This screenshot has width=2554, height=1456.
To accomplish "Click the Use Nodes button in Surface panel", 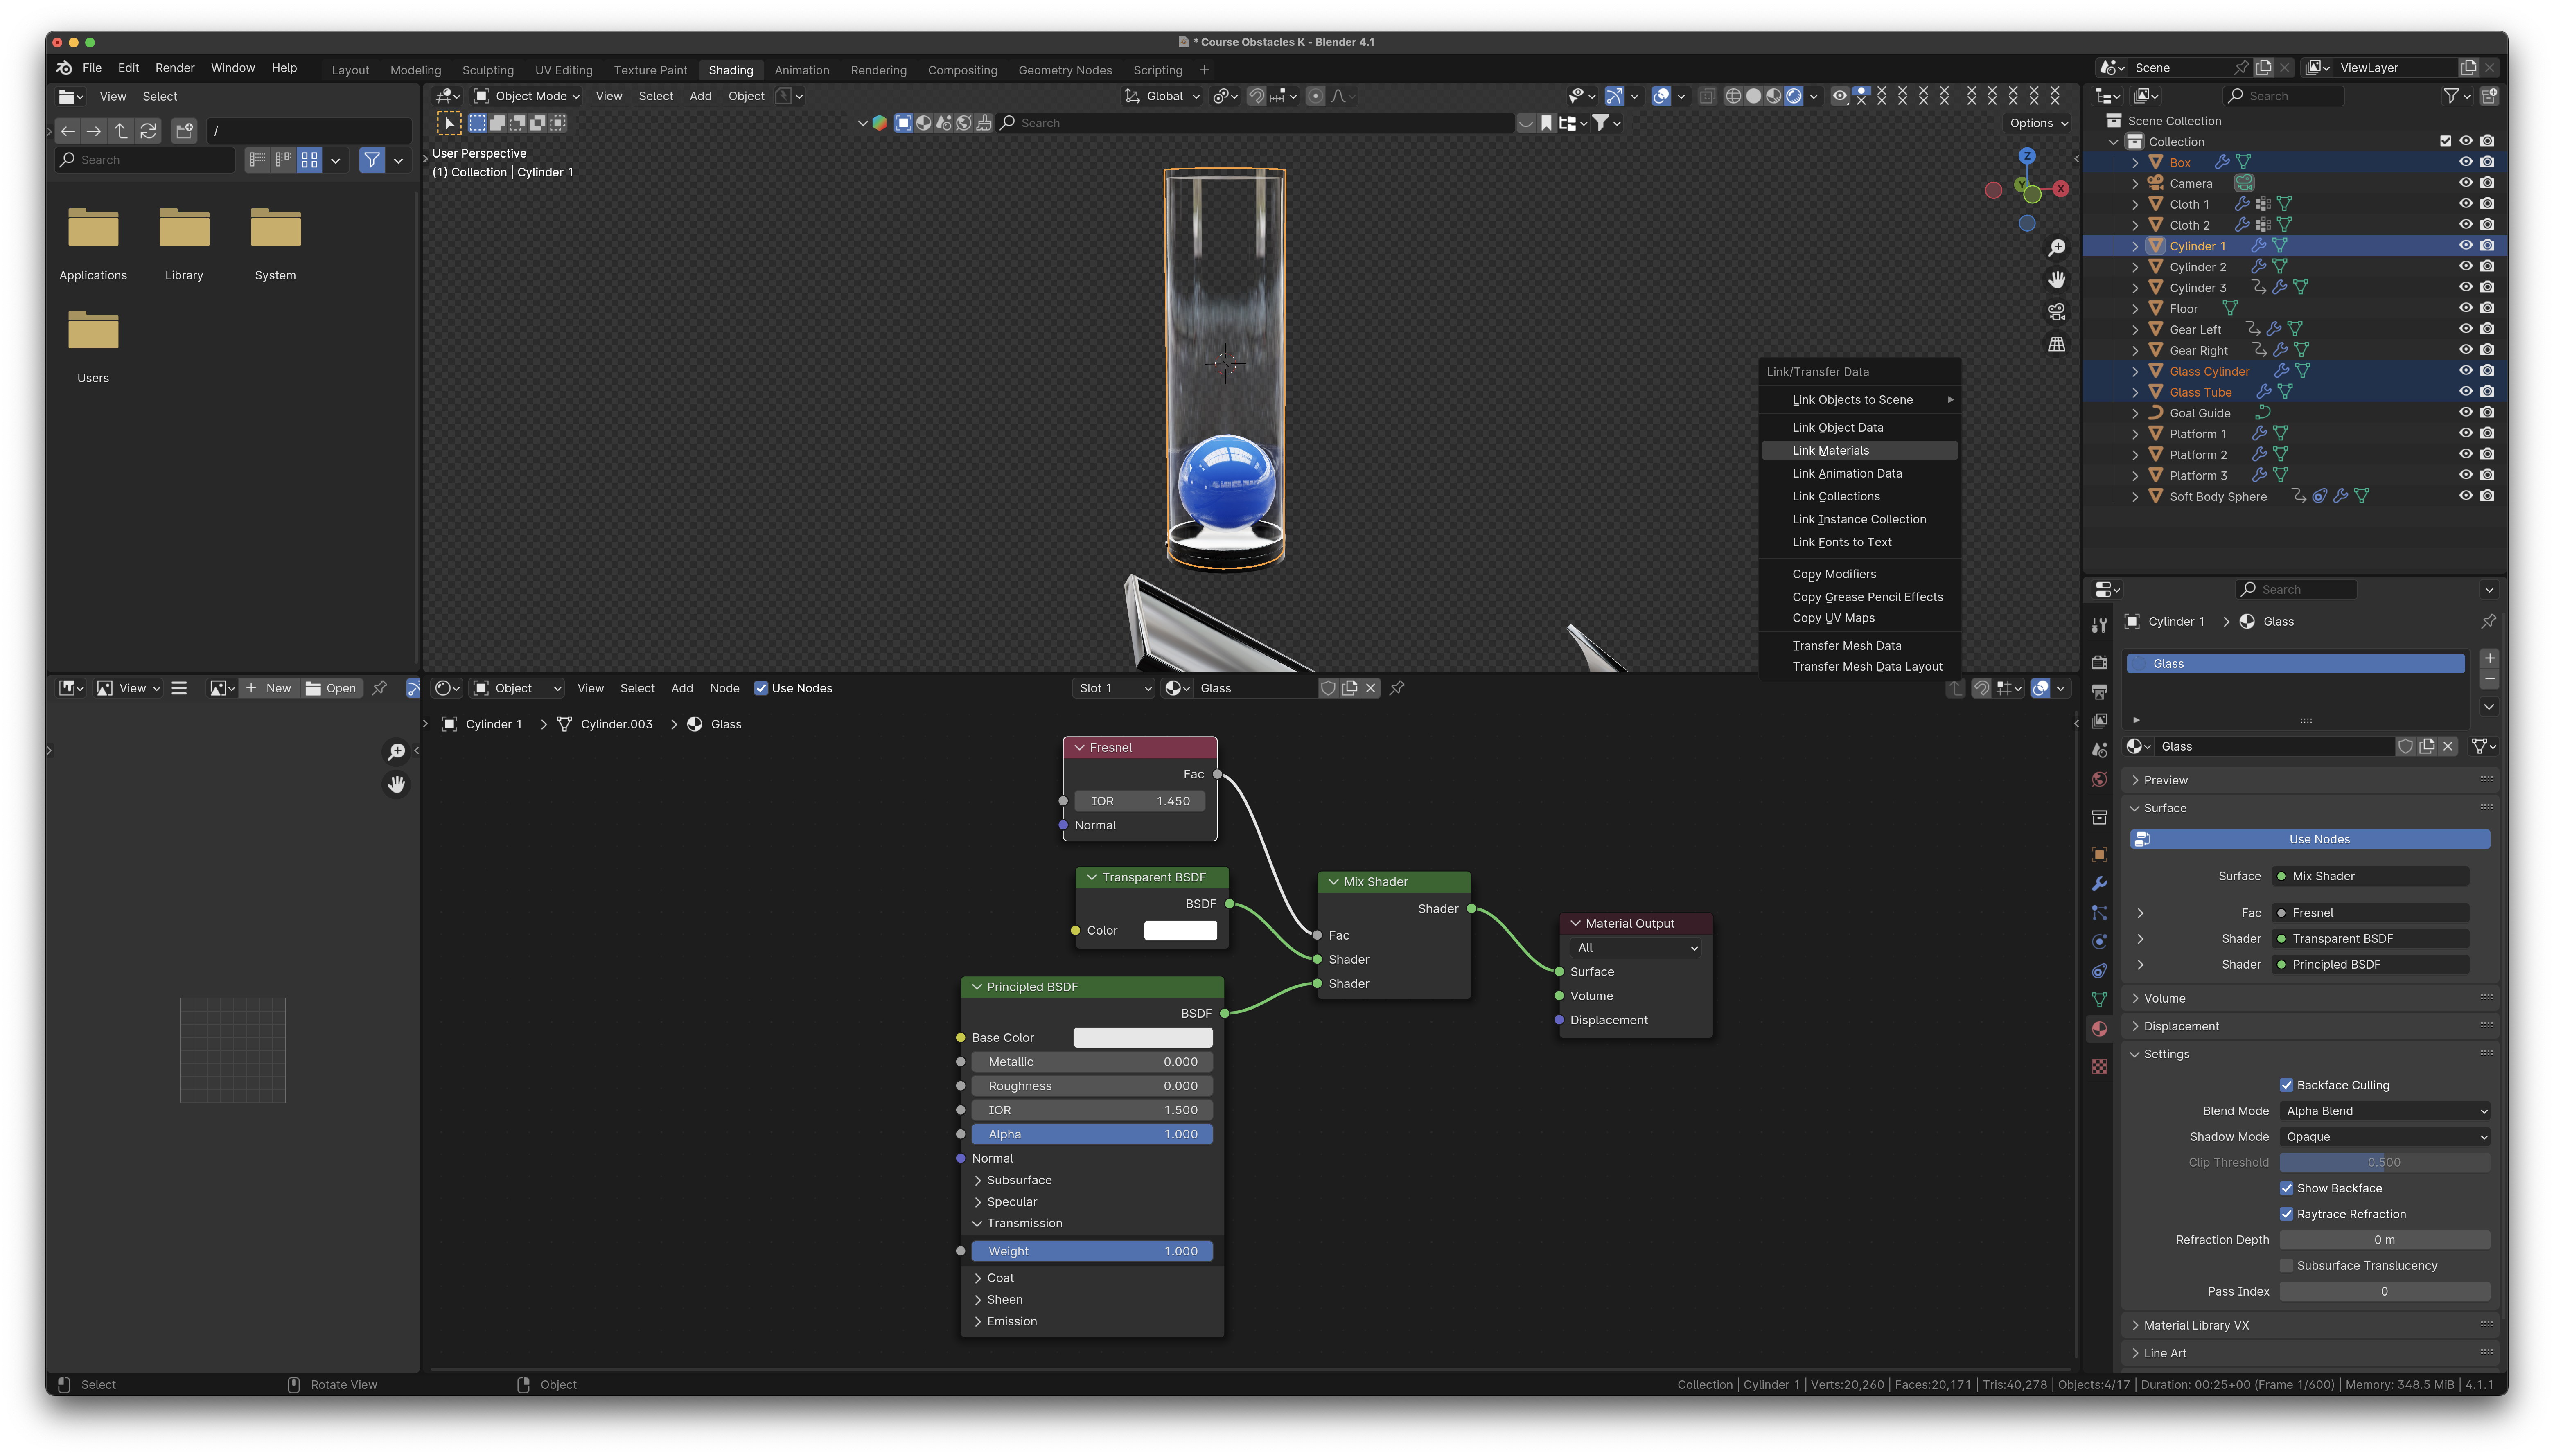I will click(x=2310, y=839).
